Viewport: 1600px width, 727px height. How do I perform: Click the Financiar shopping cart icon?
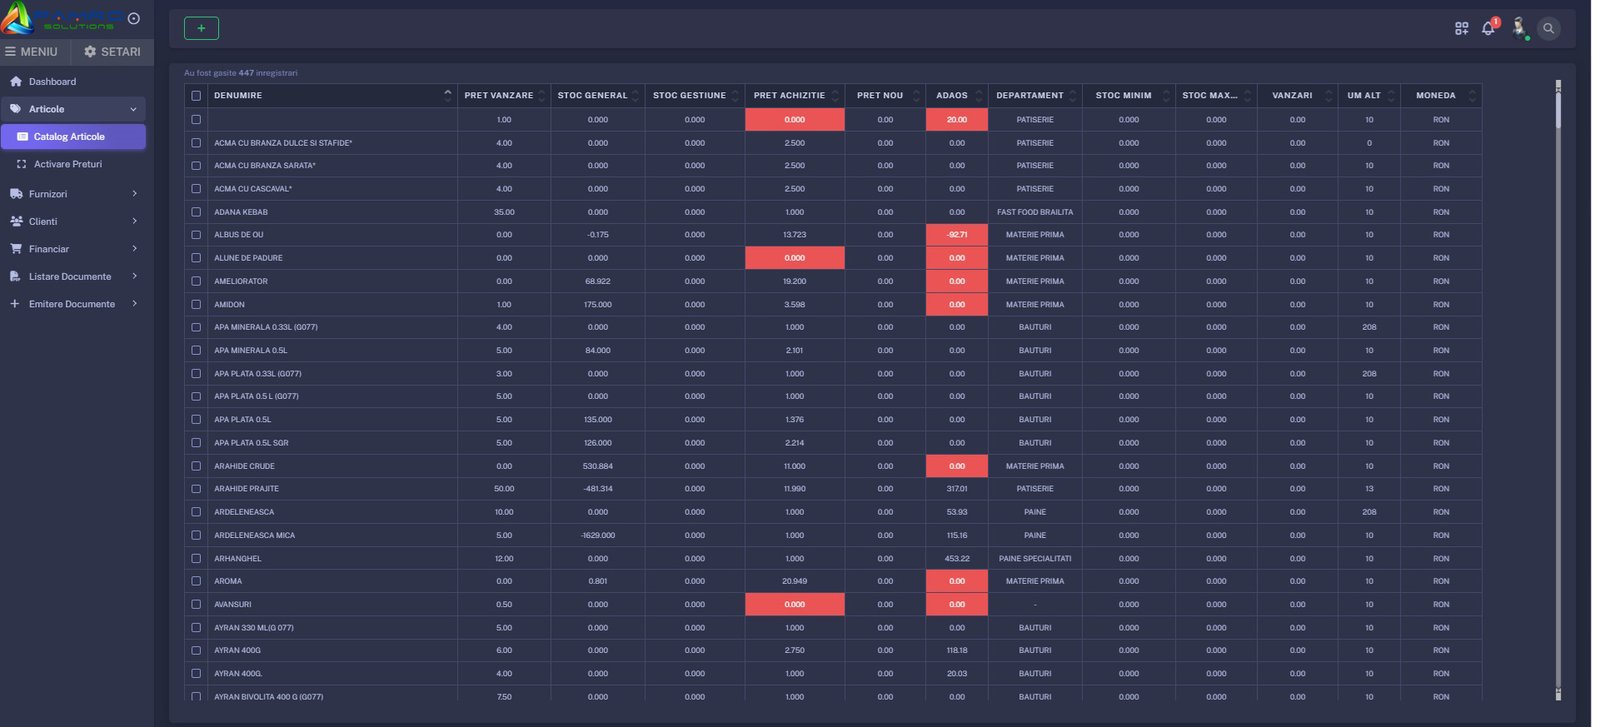(x=16, y=249)
